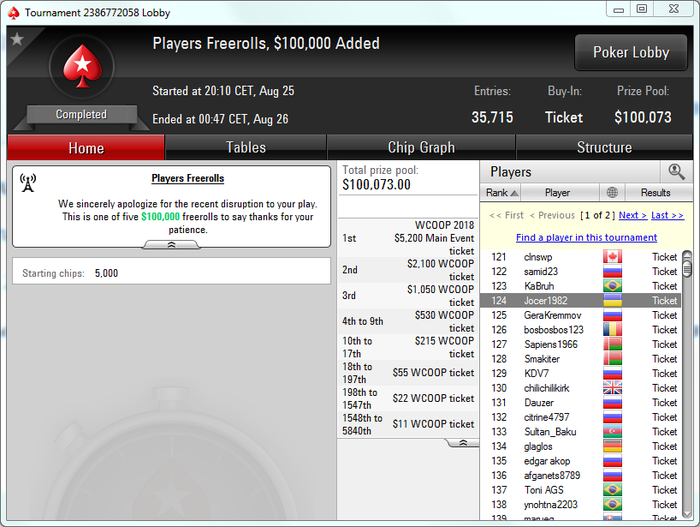Click the globe country column header

[x=612, y=192]
